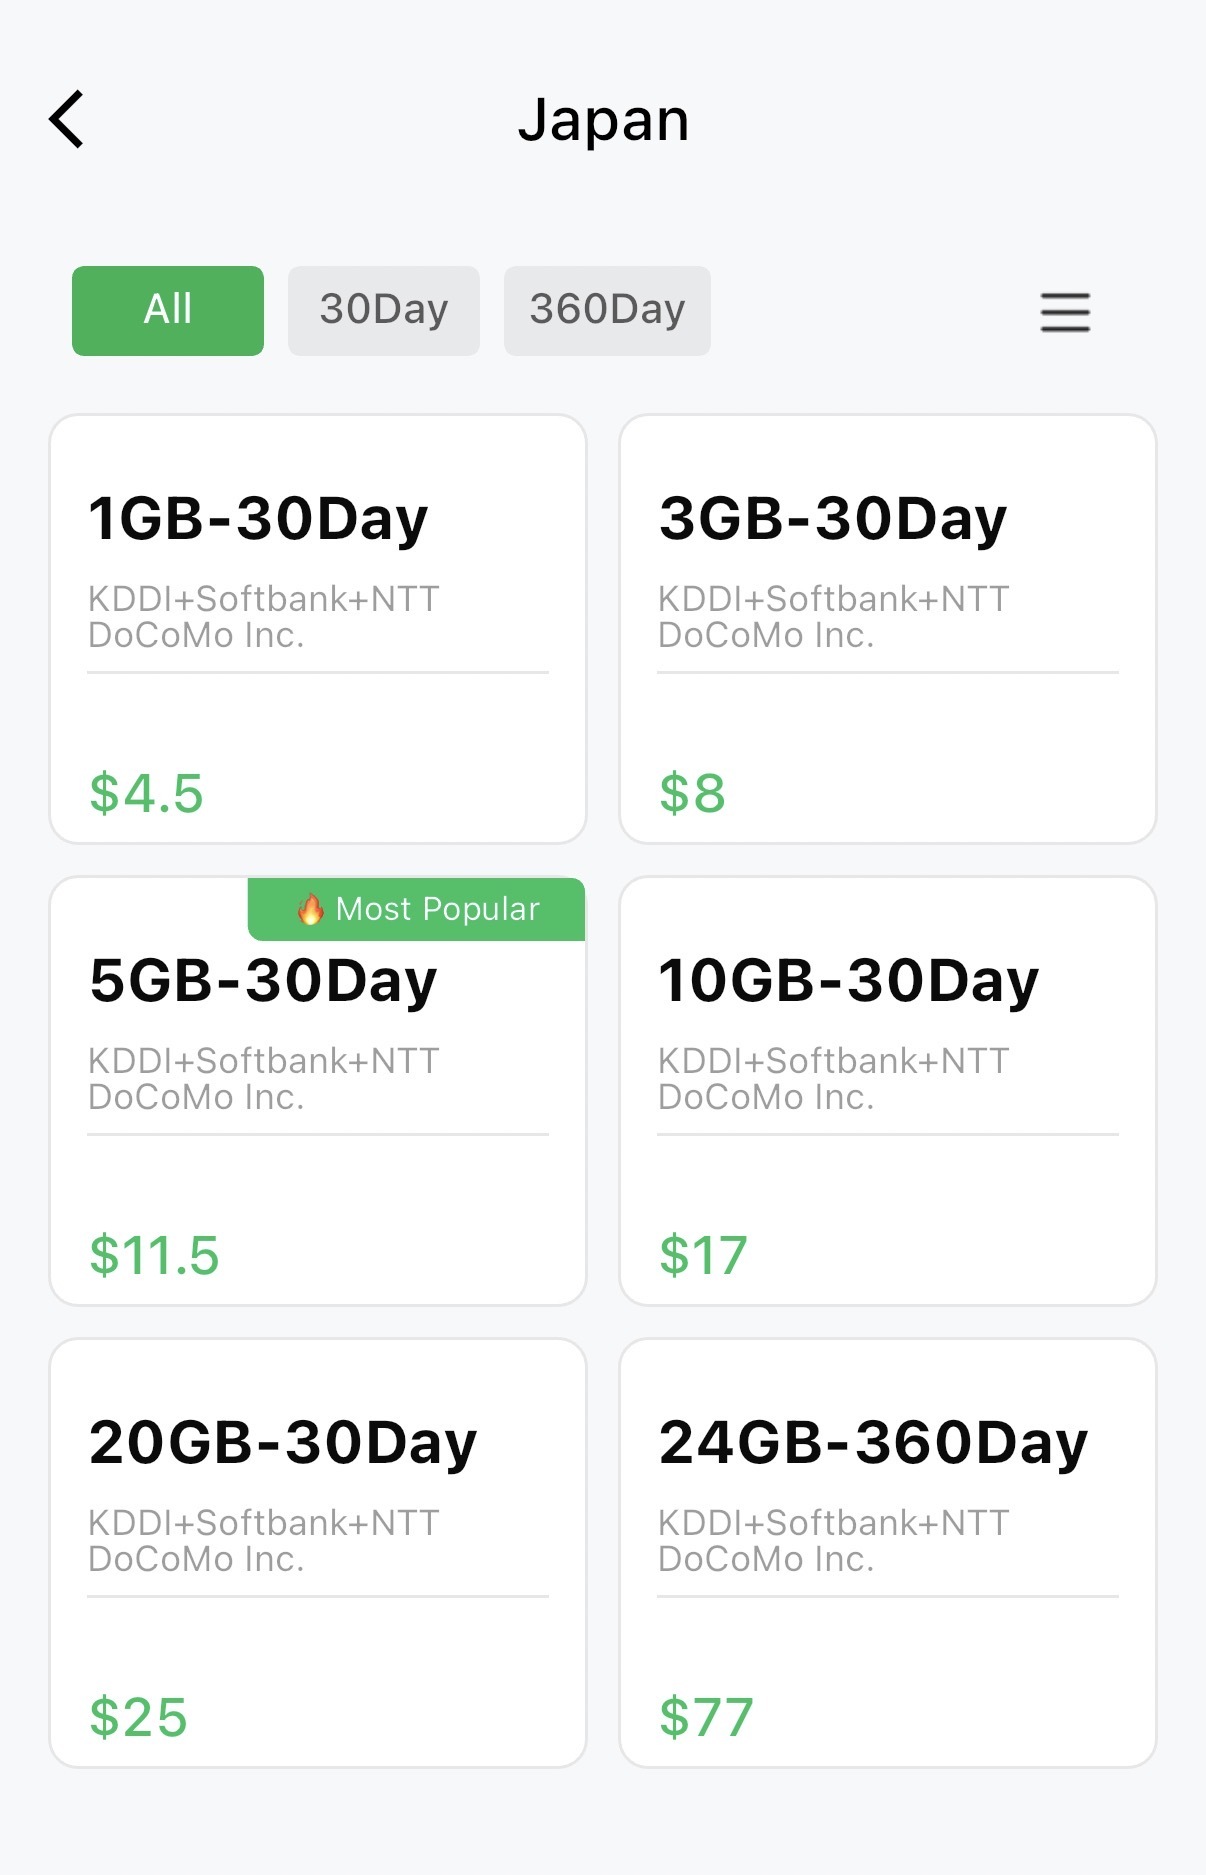Switch to the 30Day filter tab

pyautogui.click(x=383, y=310)
